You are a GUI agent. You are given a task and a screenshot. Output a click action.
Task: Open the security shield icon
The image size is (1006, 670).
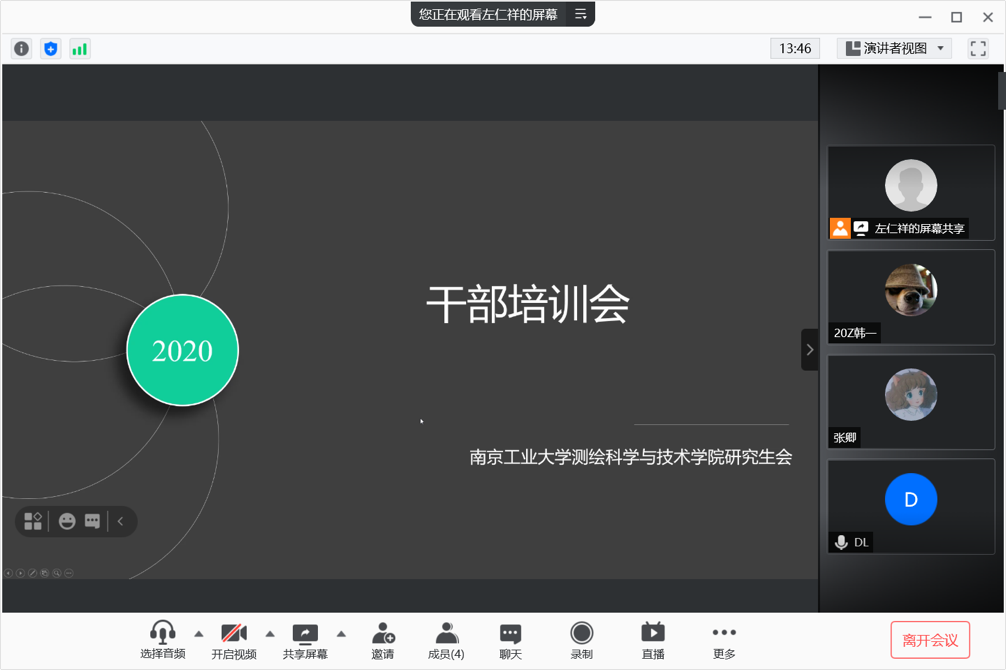(51, 49)
